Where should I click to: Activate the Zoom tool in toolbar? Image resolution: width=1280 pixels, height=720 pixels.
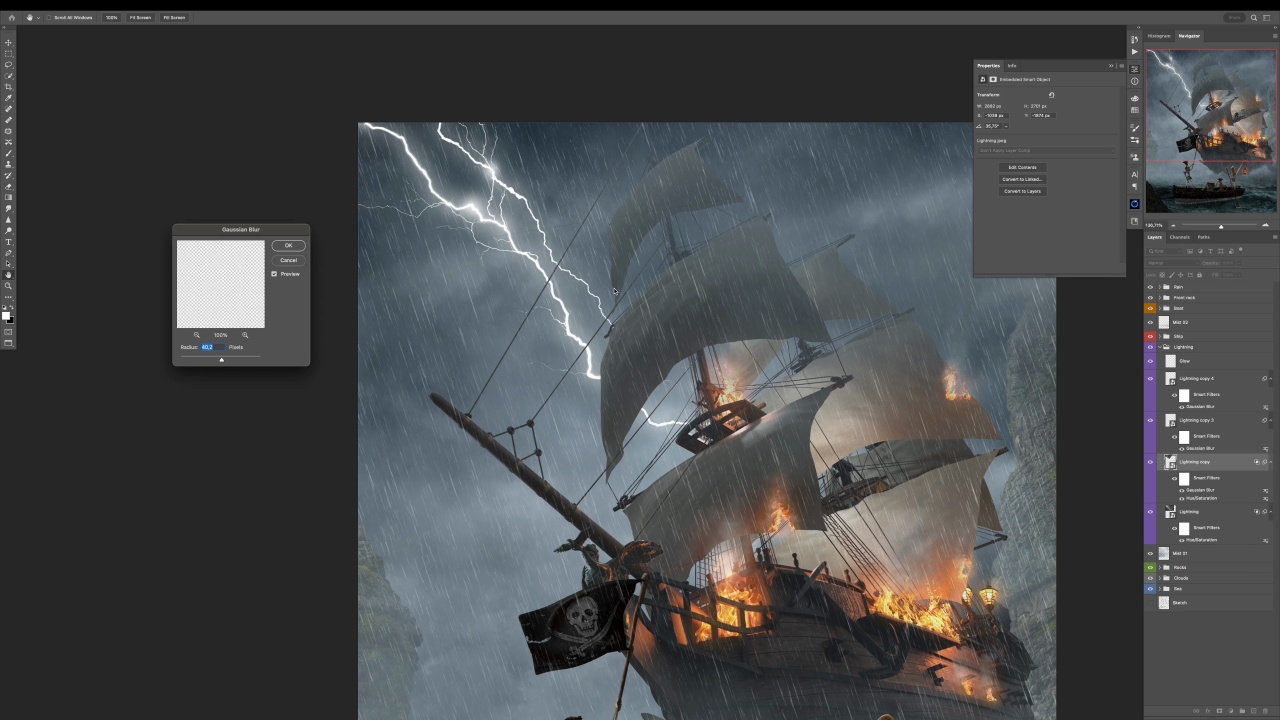(x=9, y=286)
